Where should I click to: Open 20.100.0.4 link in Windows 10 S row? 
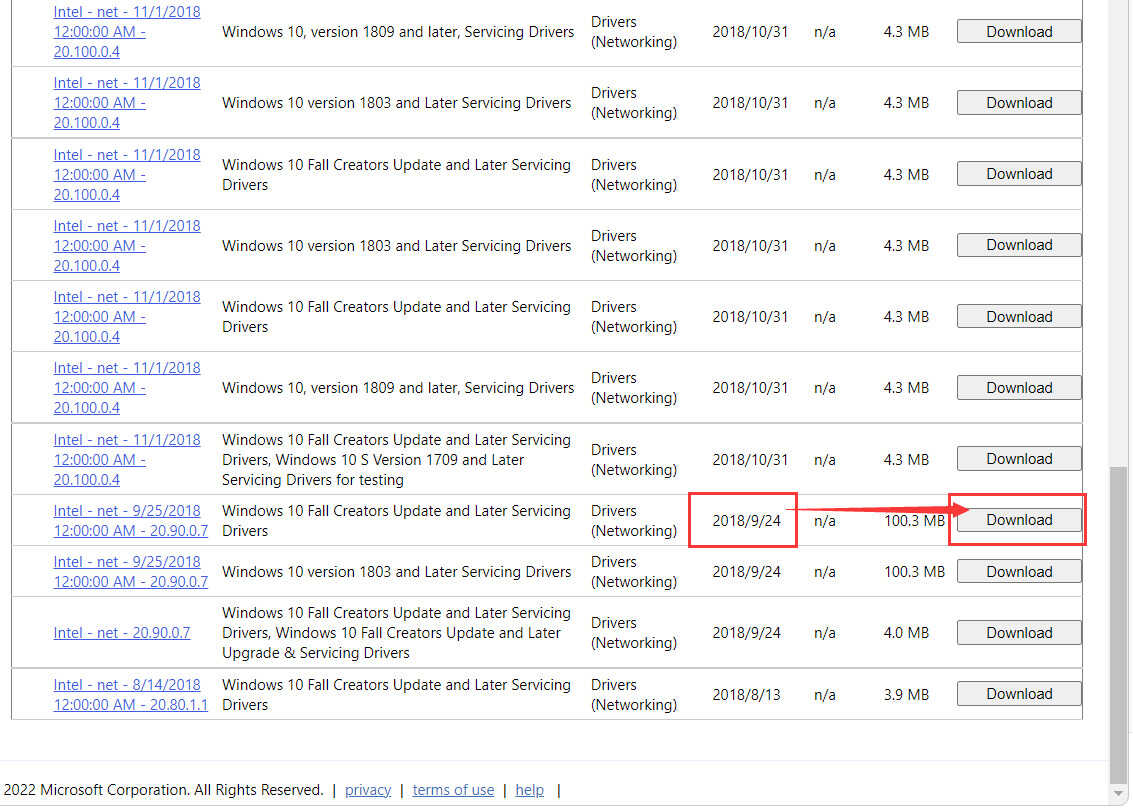126,460
